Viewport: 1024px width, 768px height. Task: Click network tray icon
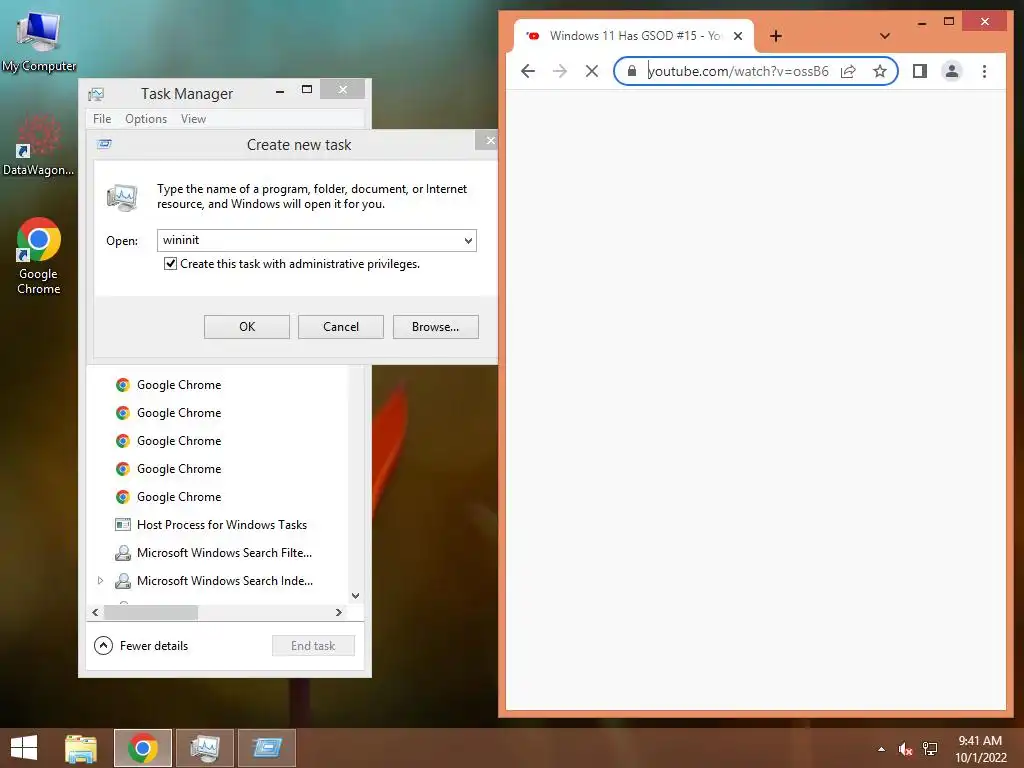[930, 749]
